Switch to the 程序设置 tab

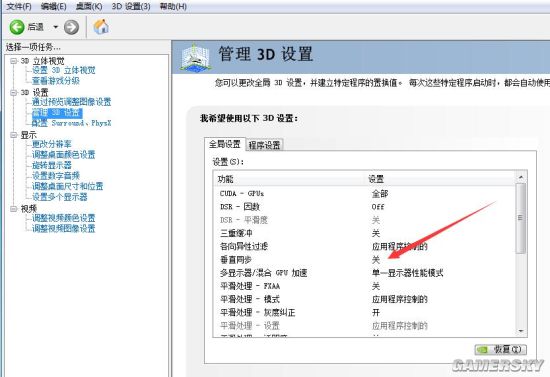tap(264, 145)
